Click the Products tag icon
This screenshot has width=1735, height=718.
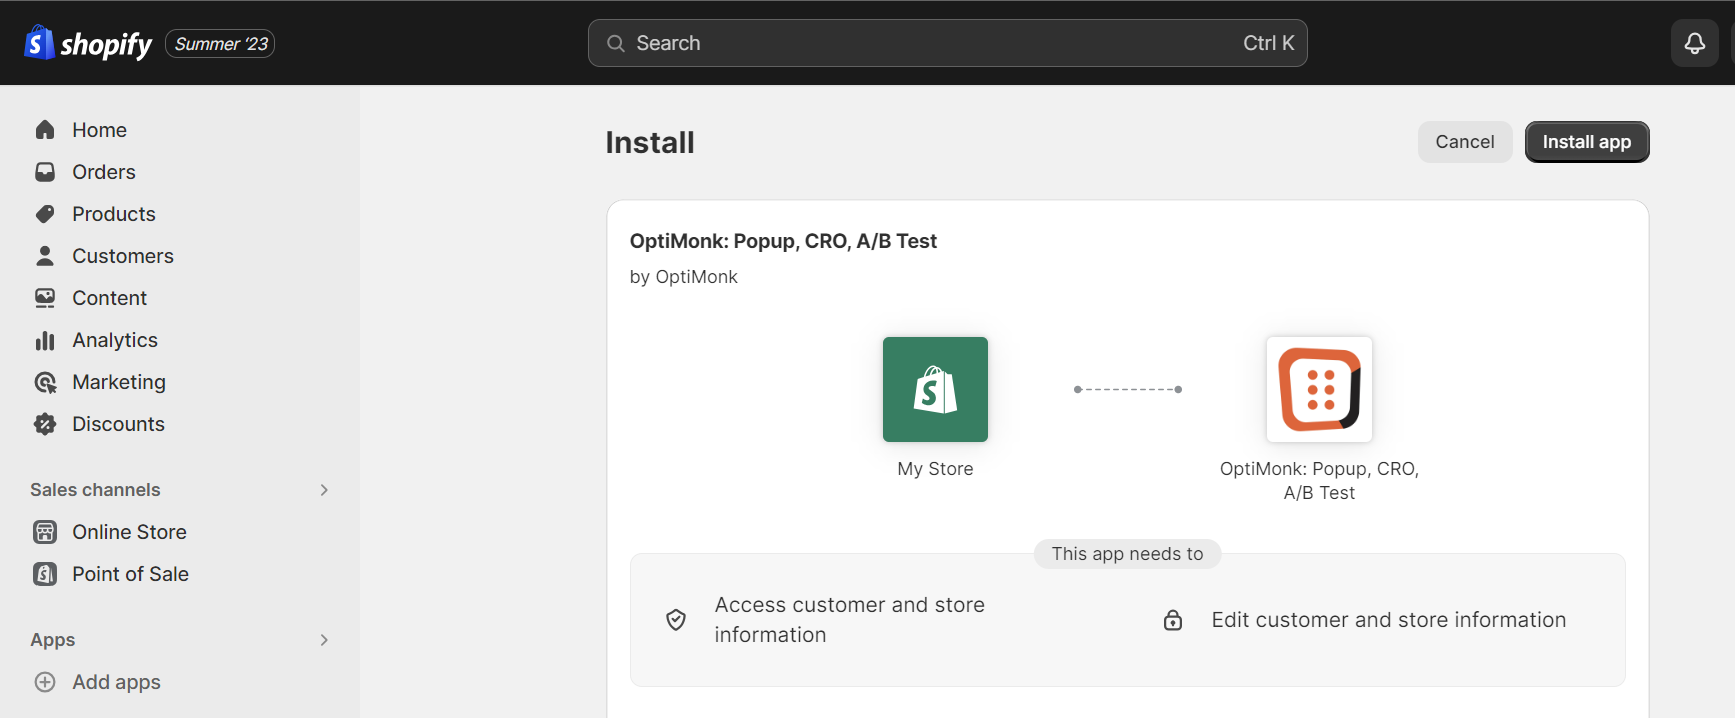click(45, 214)
